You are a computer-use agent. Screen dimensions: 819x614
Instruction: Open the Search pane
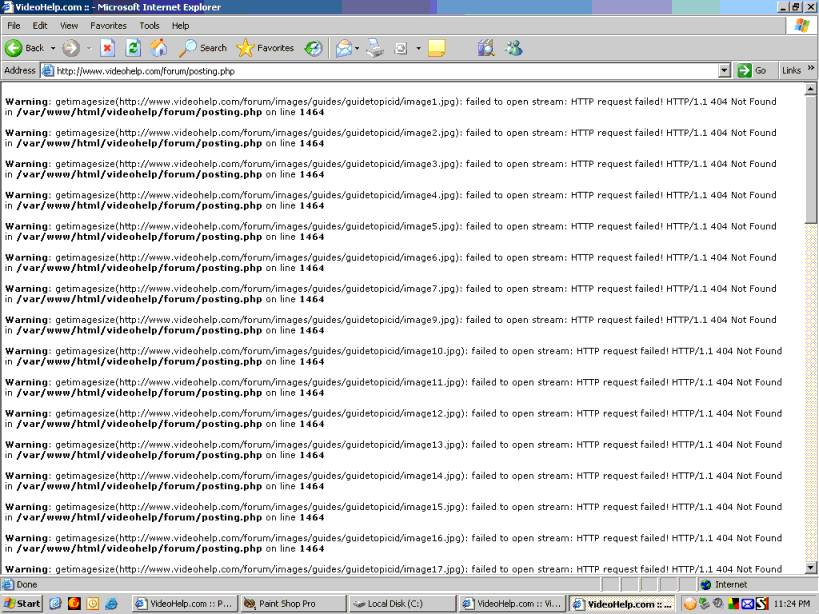click(x=203, y=49)
